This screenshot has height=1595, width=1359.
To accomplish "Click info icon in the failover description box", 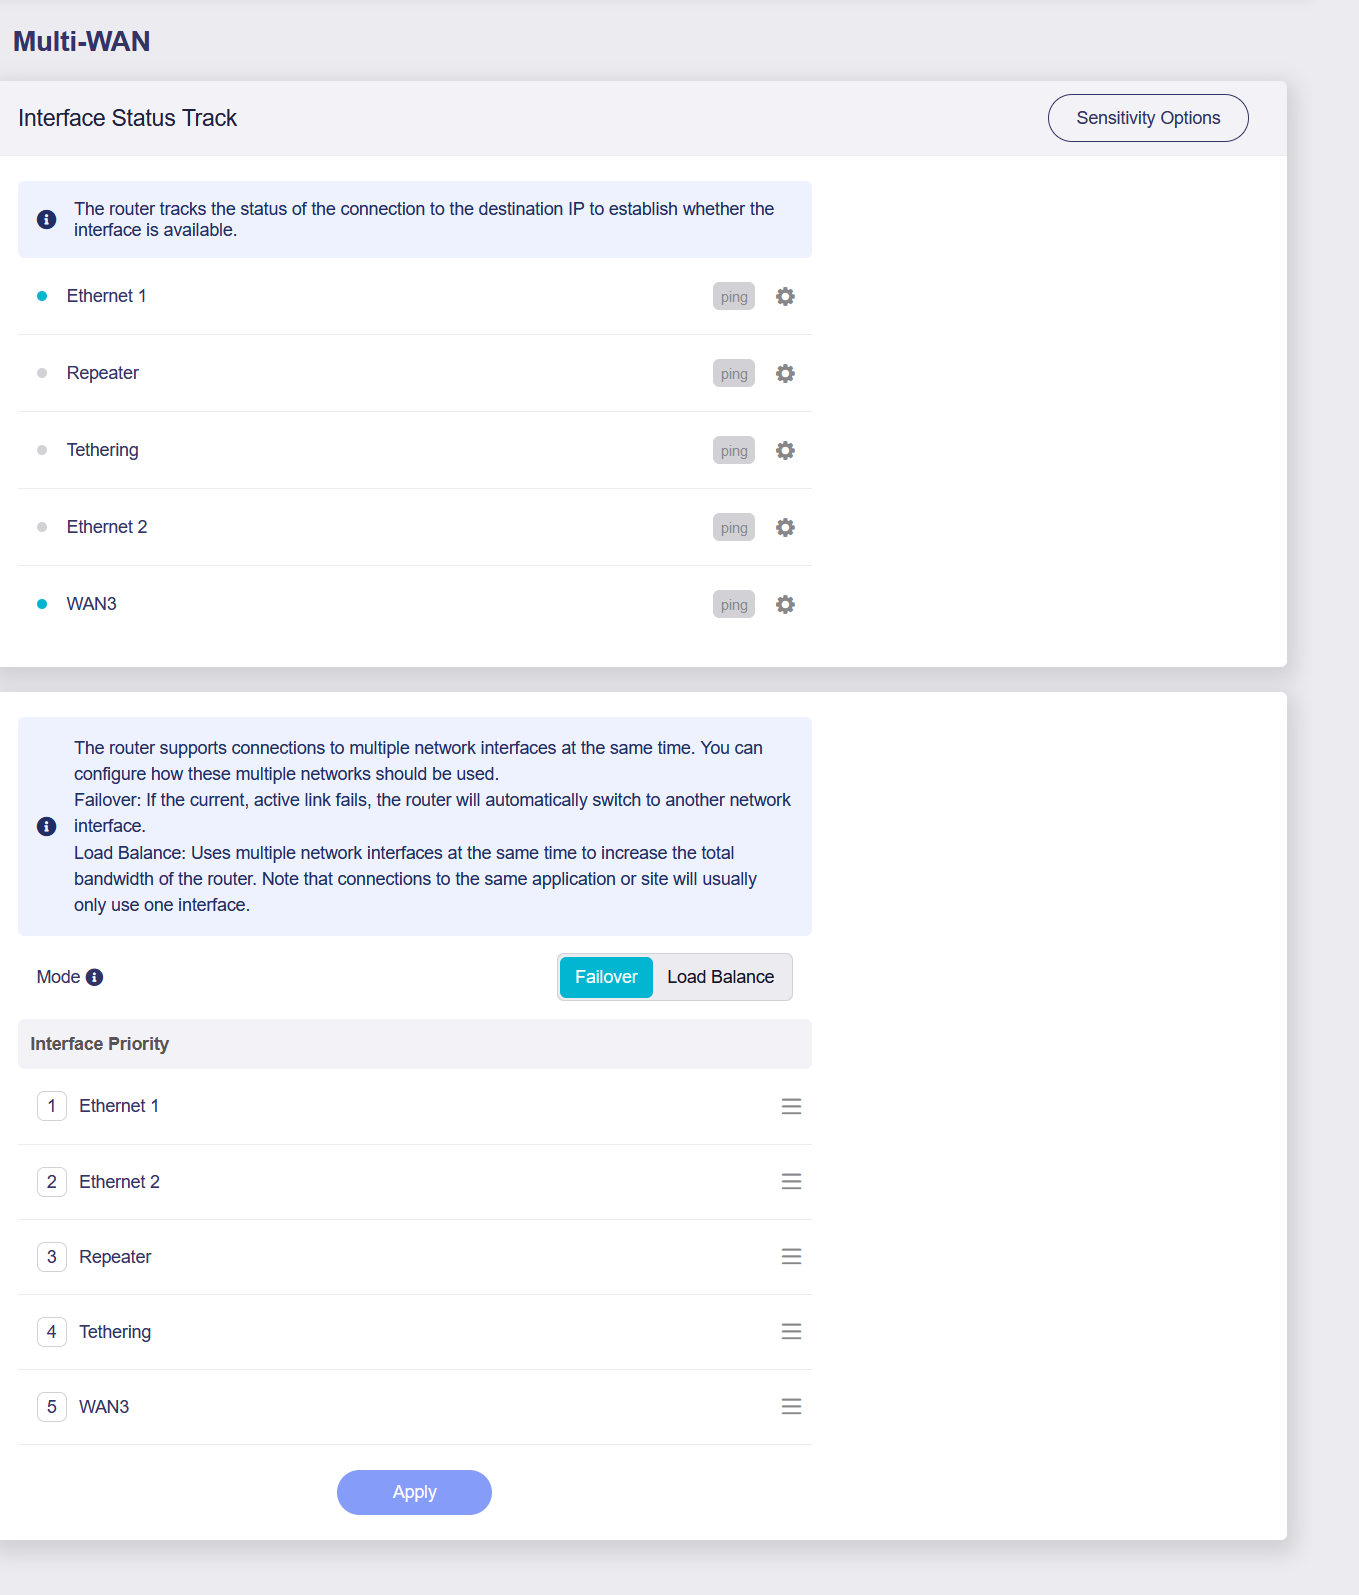I will (46, 826).
